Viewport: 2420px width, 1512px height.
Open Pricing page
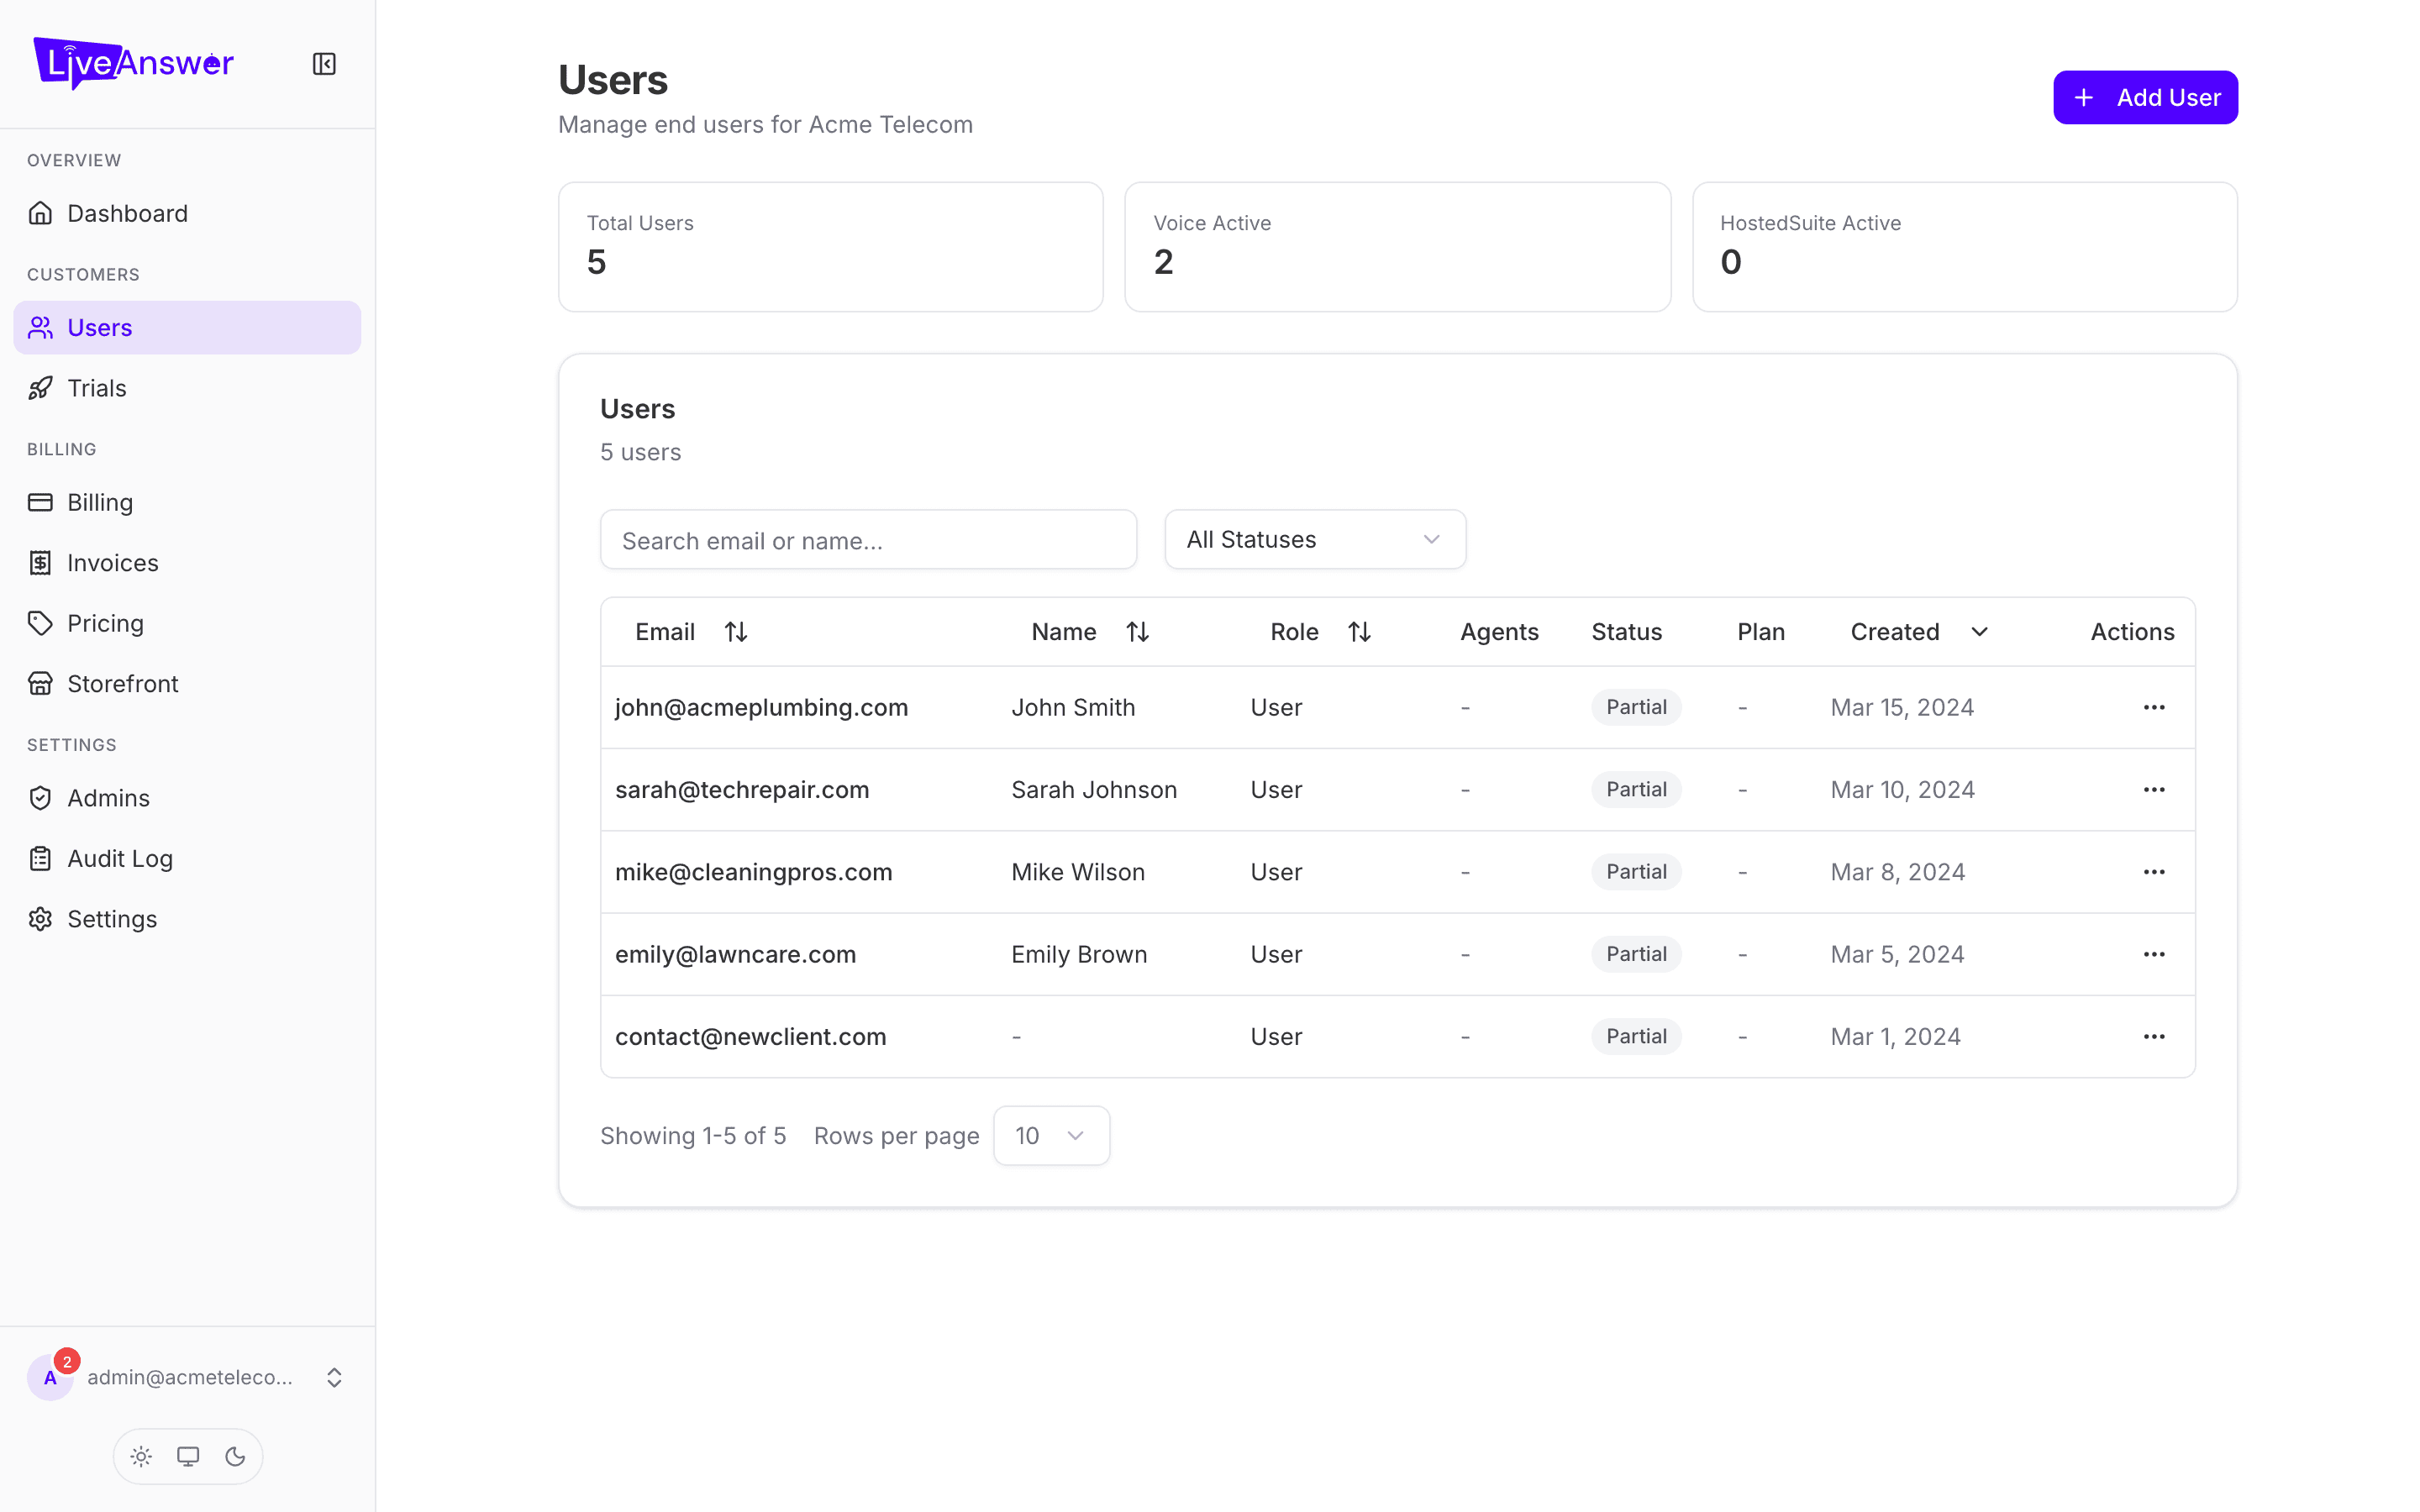point(187,623)
